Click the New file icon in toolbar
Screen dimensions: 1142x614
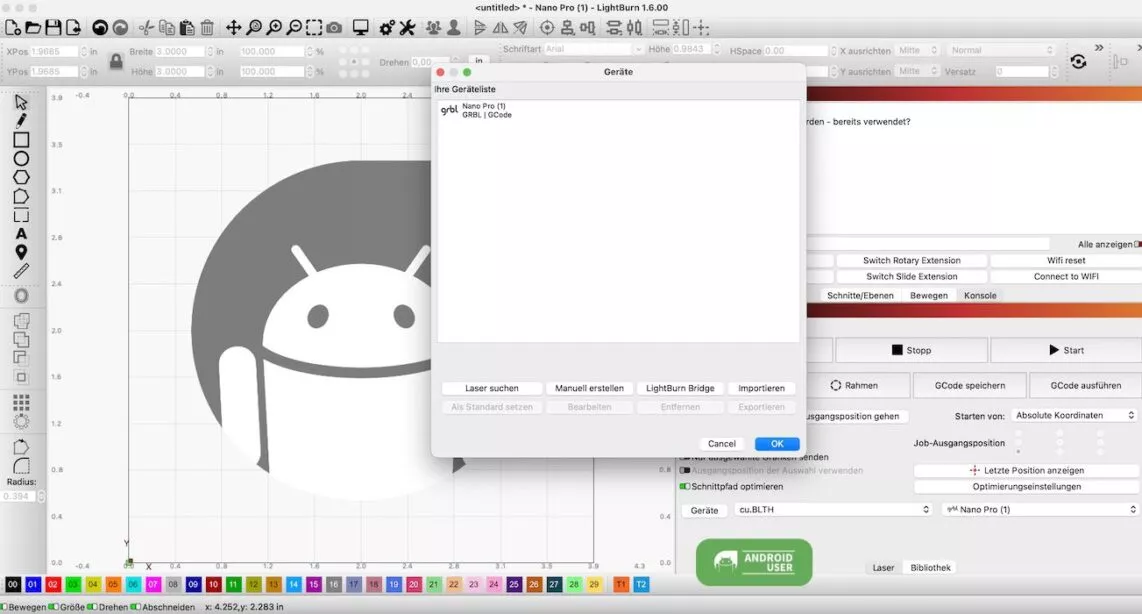tap(13, 28)
